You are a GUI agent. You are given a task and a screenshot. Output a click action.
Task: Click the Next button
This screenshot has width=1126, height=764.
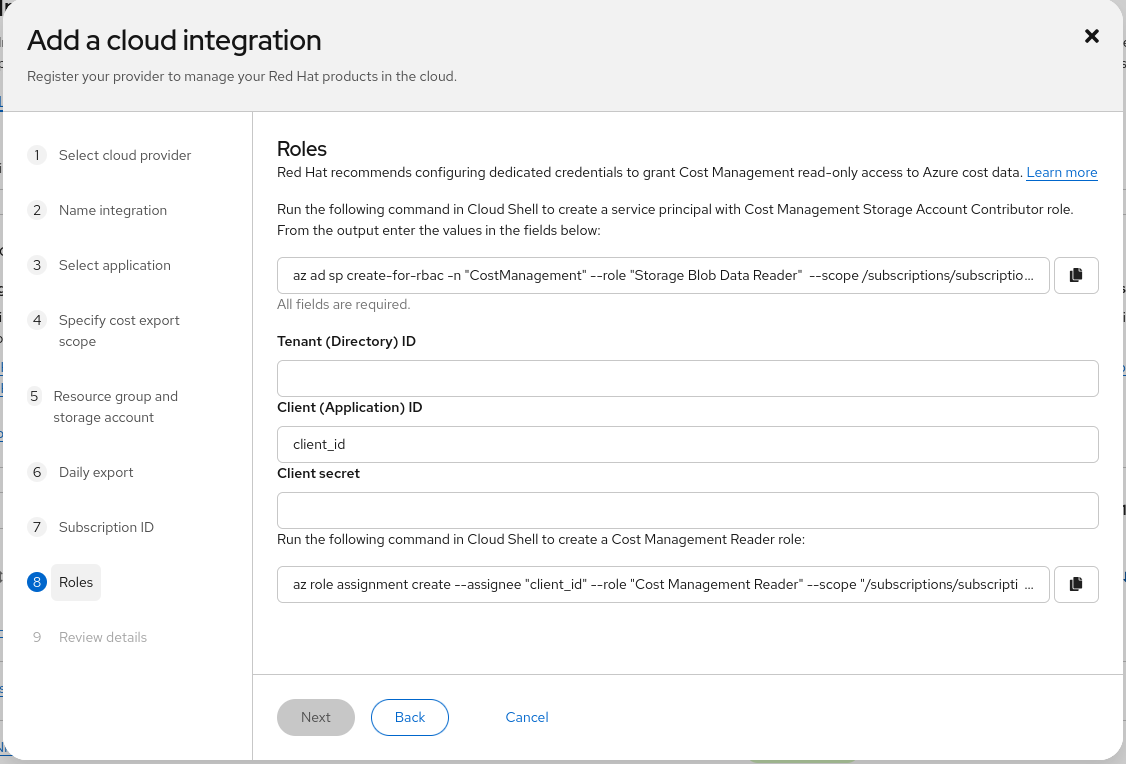pyautogui.click(x=315, y=717)
